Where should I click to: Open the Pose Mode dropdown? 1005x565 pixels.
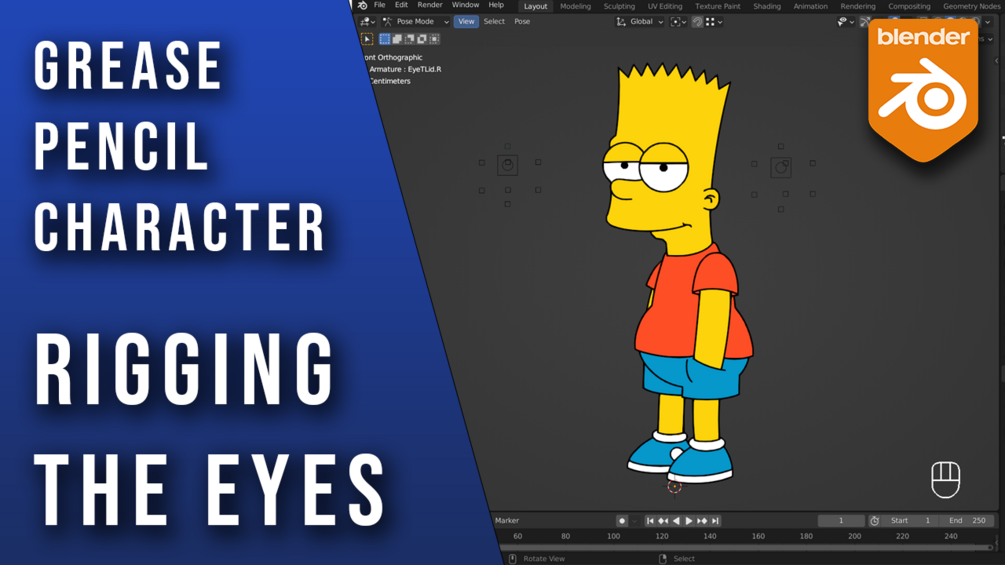coord(415,22)
